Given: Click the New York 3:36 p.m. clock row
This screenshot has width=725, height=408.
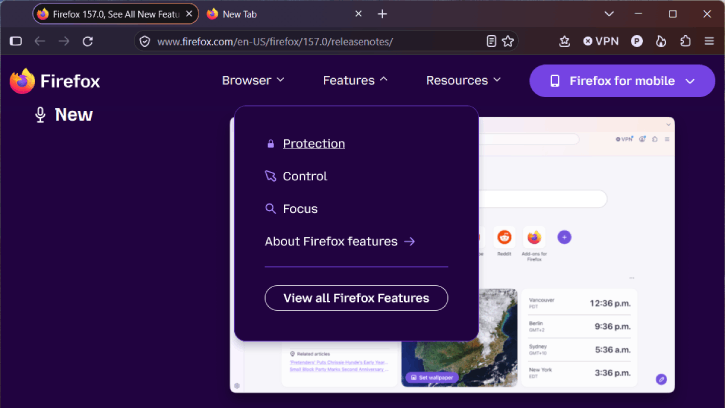Looking at the screenshot, I should point(579,373).
